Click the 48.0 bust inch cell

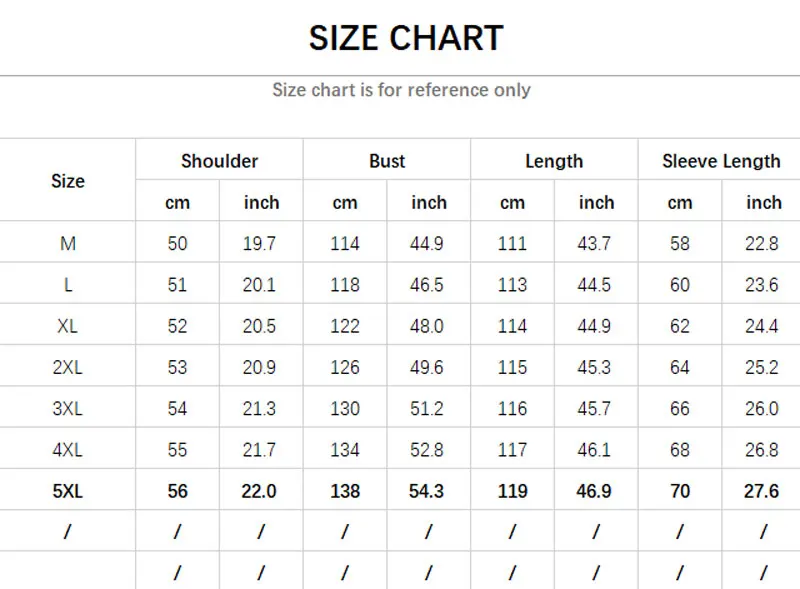coord(428,326)
